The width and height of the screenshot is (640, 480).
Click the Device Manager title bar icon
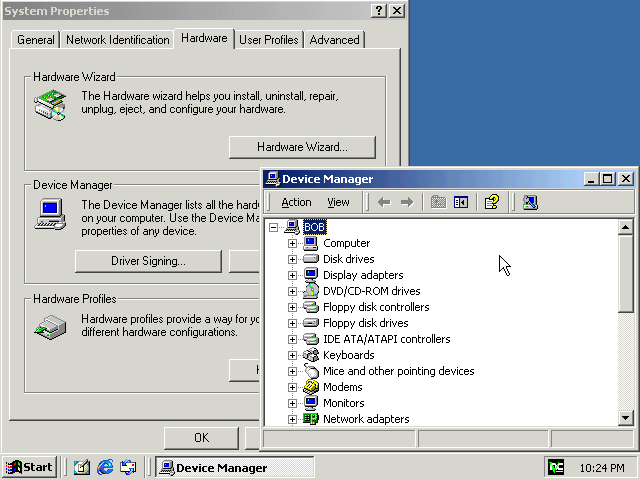tap(273, 179)
